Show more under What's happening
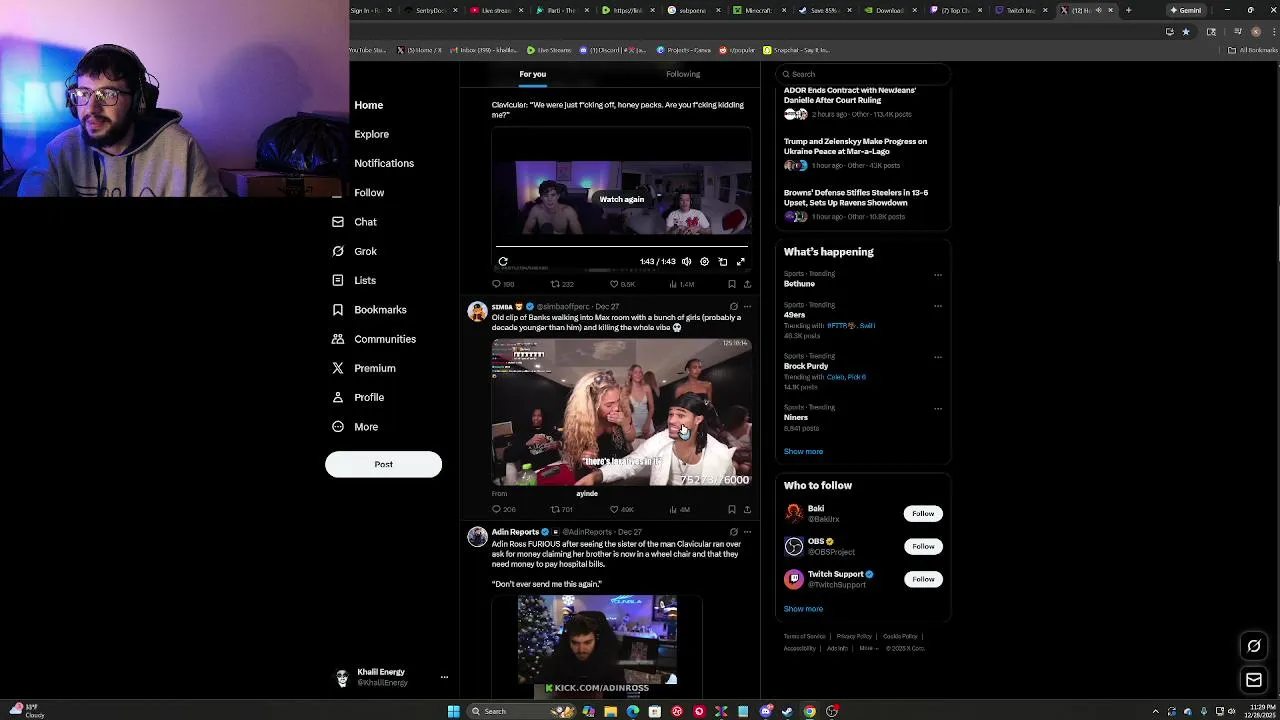This screenshot has height=720, width=1280. (x=803, y=452)
